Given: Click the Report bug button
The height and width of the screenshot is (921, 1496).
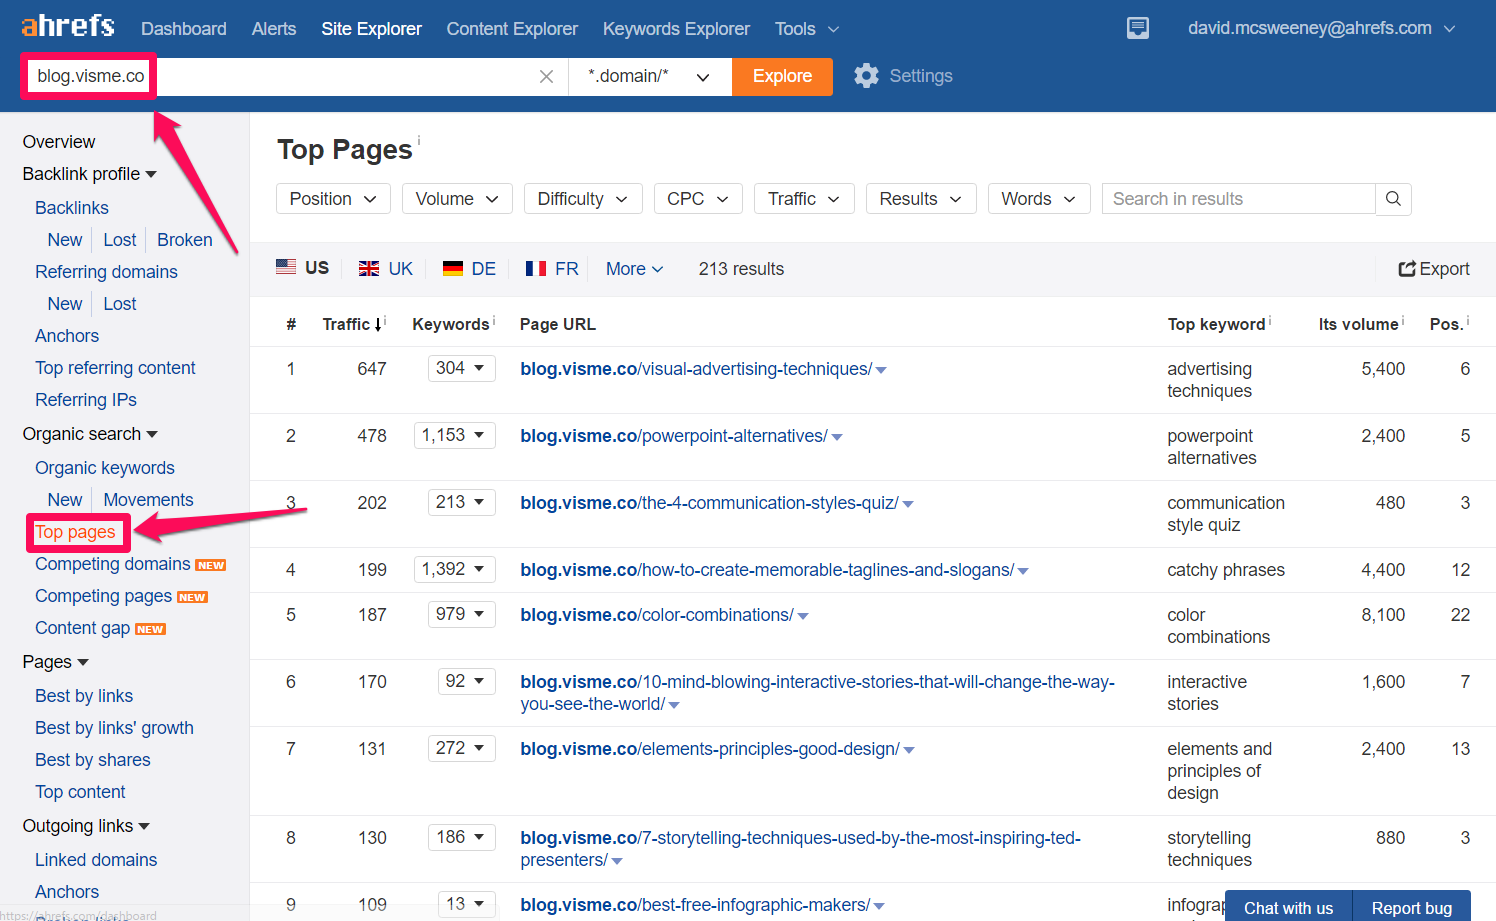Looking at the screenshot, I should 1411,907.
